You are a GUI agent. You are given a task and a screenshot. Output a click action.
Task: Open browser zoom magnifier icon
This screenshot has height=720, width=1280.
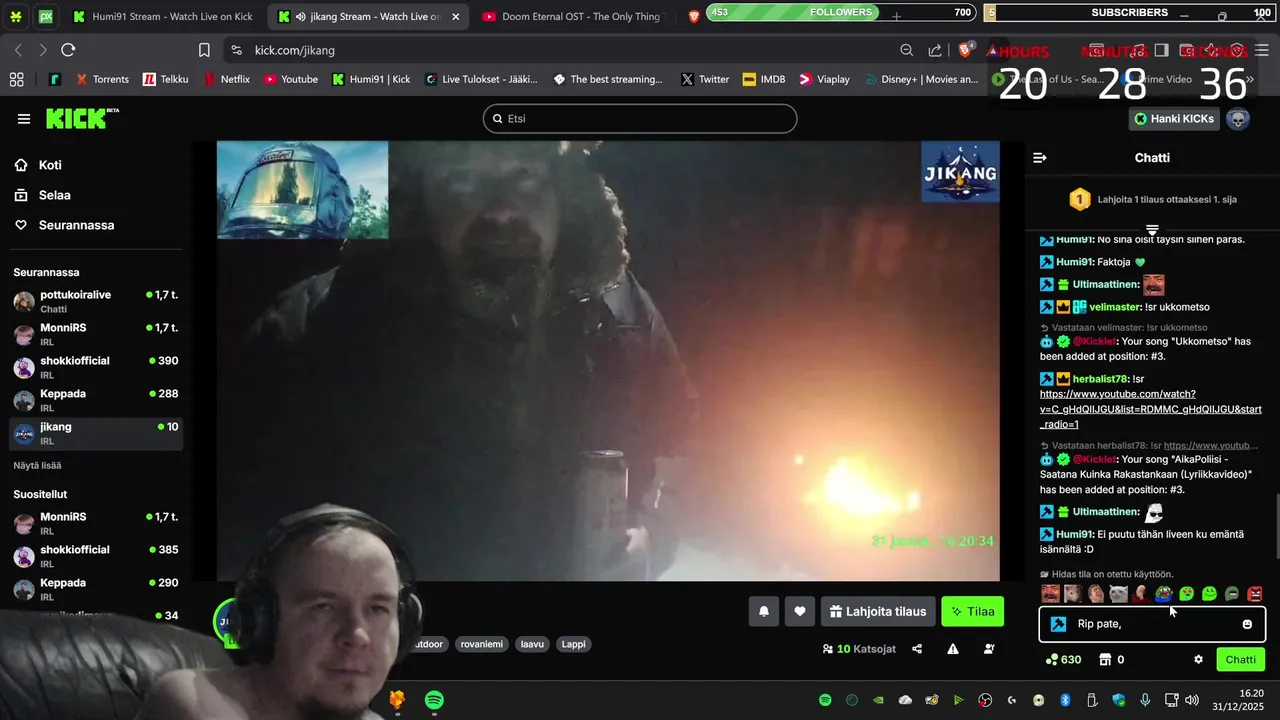point(906,50)
